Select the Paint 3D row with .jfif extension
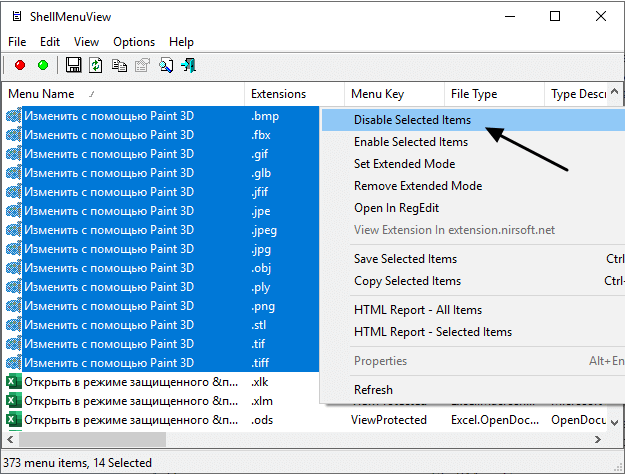This screenshot has height=474, width=625. click(x=163, y=192)
